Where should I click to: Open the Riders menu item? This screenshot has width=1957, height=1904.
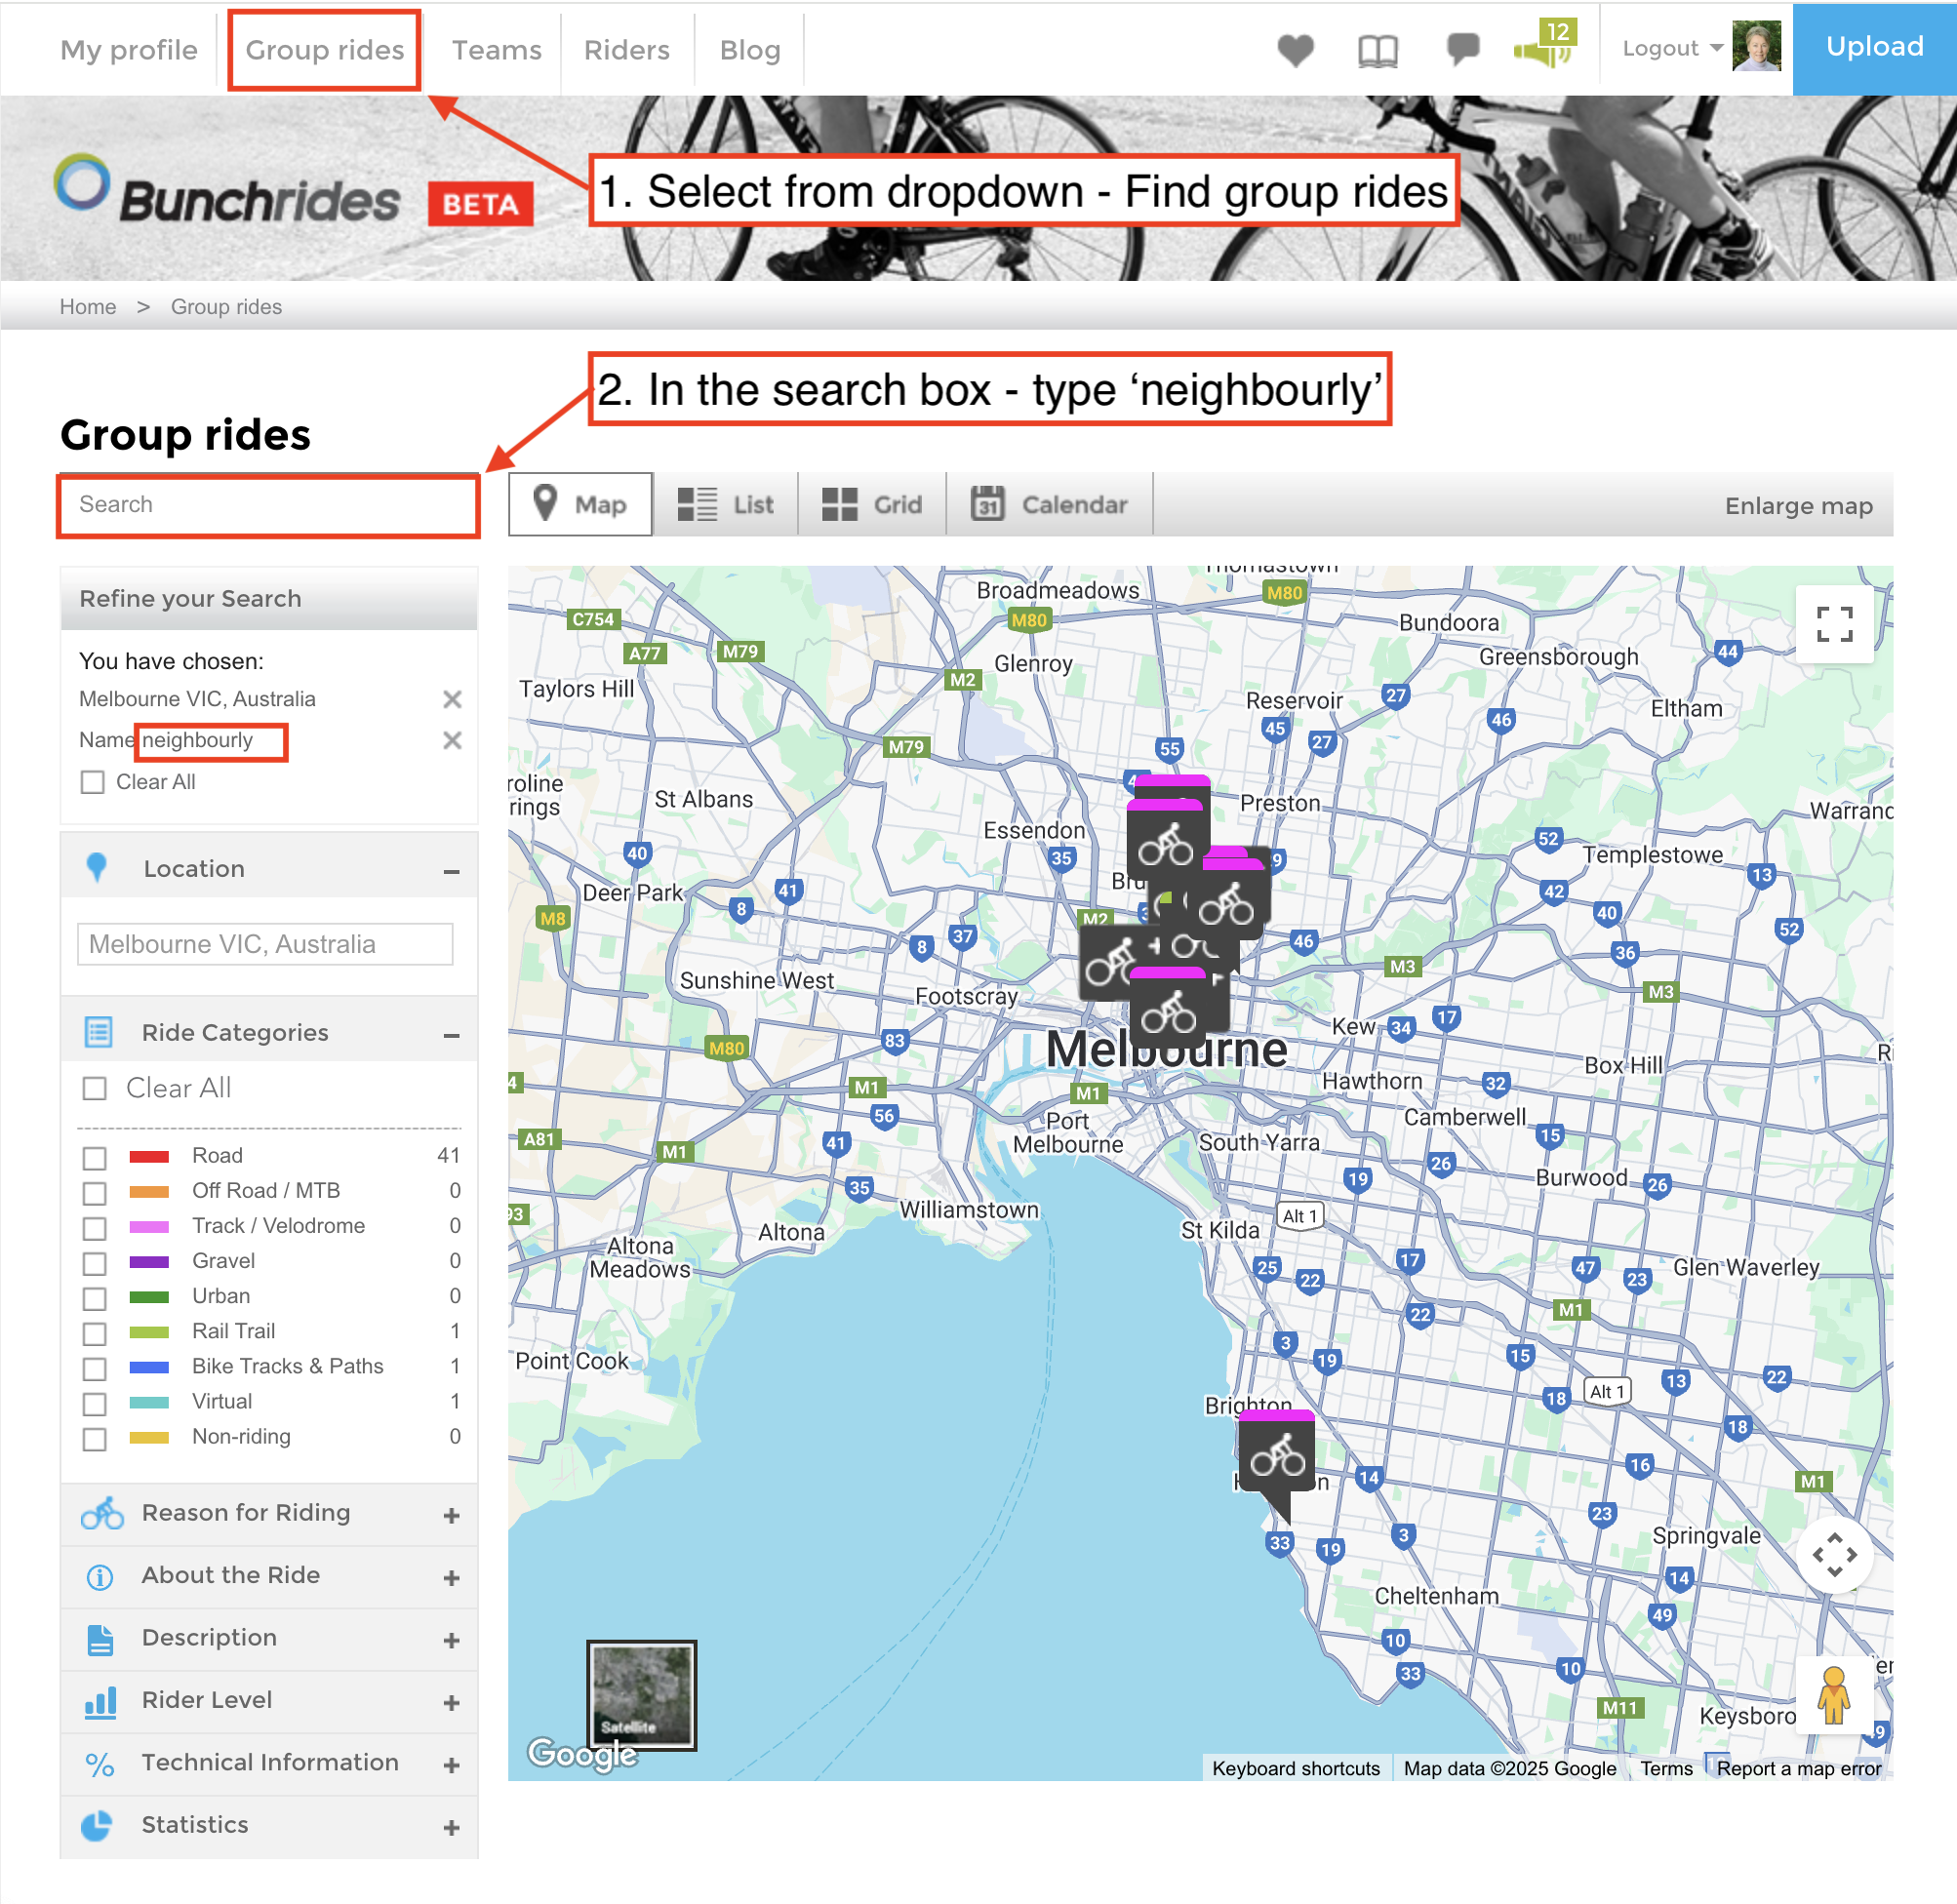click(x=627, y=50)
